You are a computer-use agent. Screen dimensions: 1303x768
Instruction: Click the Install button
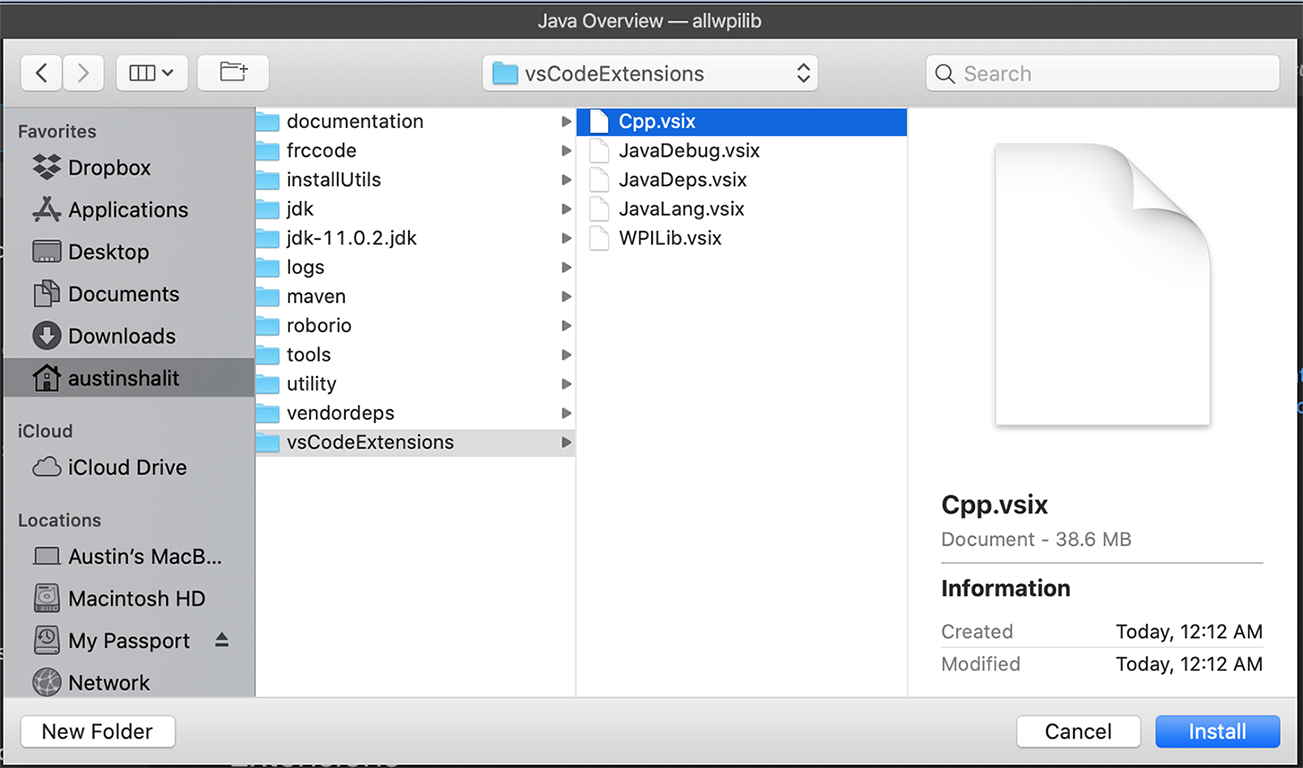(1217, 731)
